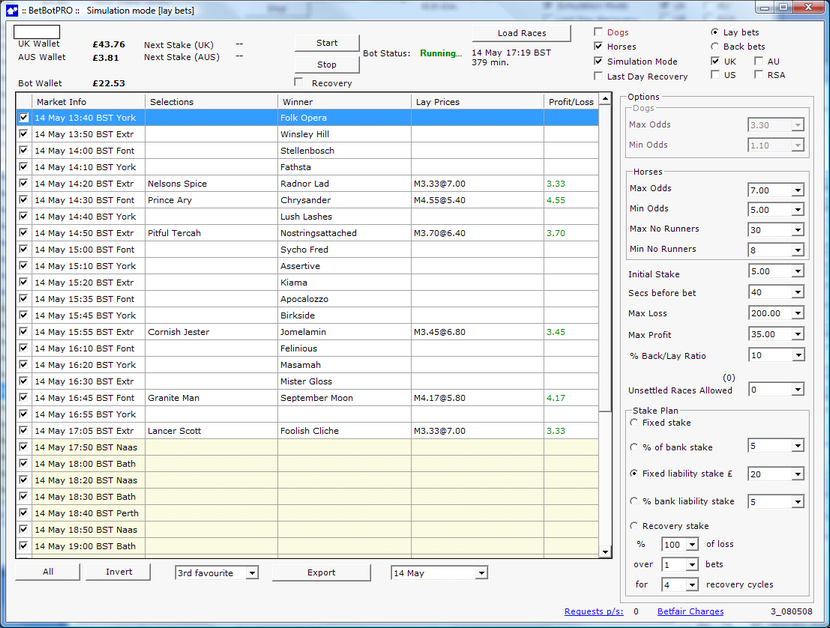Screen dimensions: 830x628
Task: Open the Betfair Charges link
Action: point(690,612)
